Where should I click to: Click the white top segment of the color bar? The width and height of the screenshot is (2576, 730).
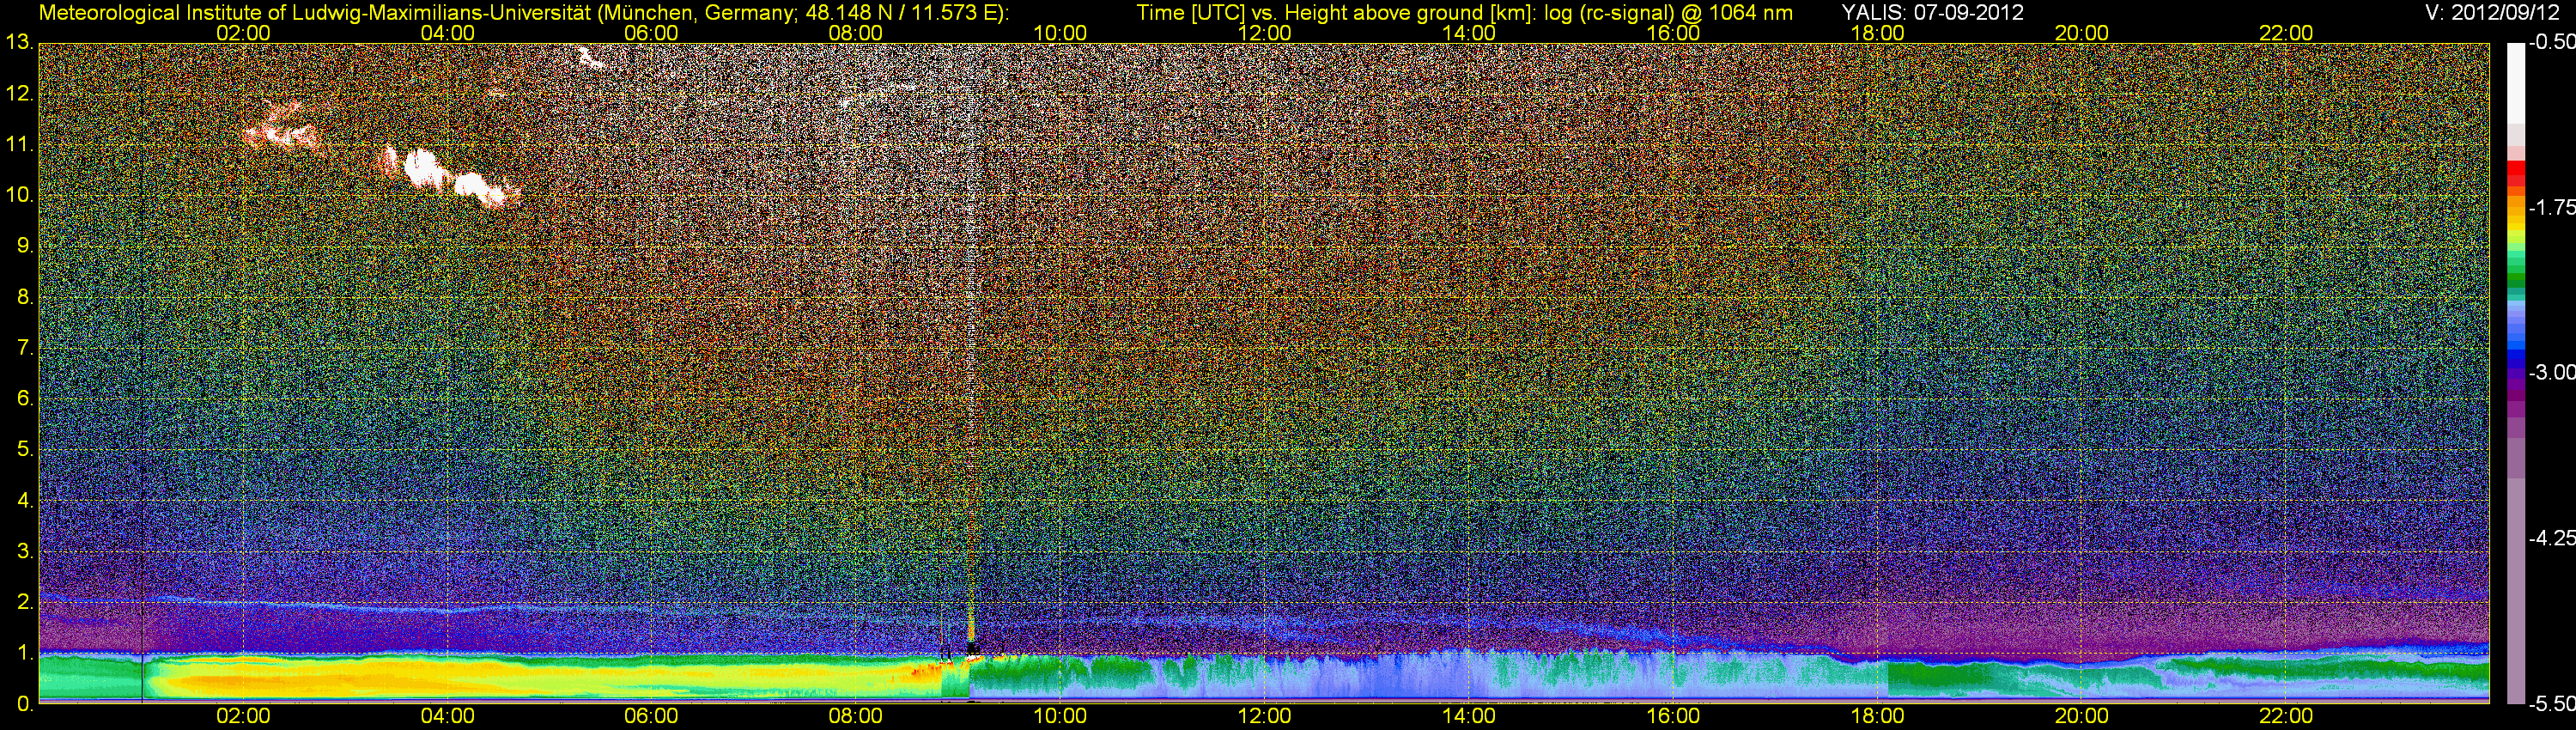[2516, 80]
